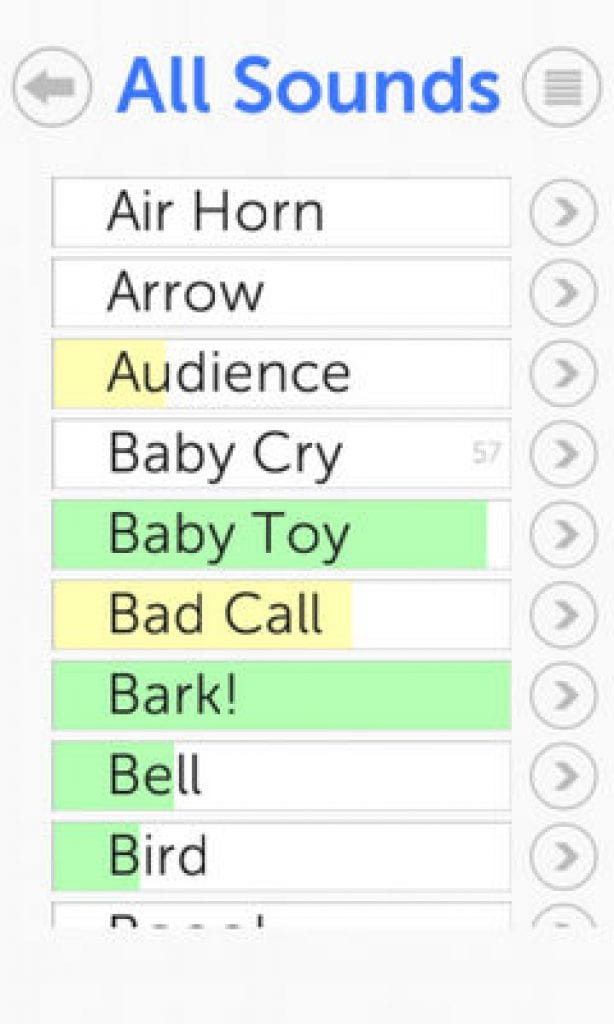Select the Baby Cry sound
This screenshot has width=614, height=1024.
point(280,454)
